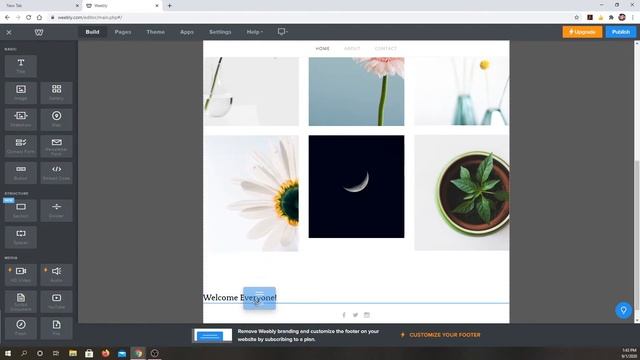
Task: Click CUSTOMIZE YOUR FOOTER link
Action: 445,335
